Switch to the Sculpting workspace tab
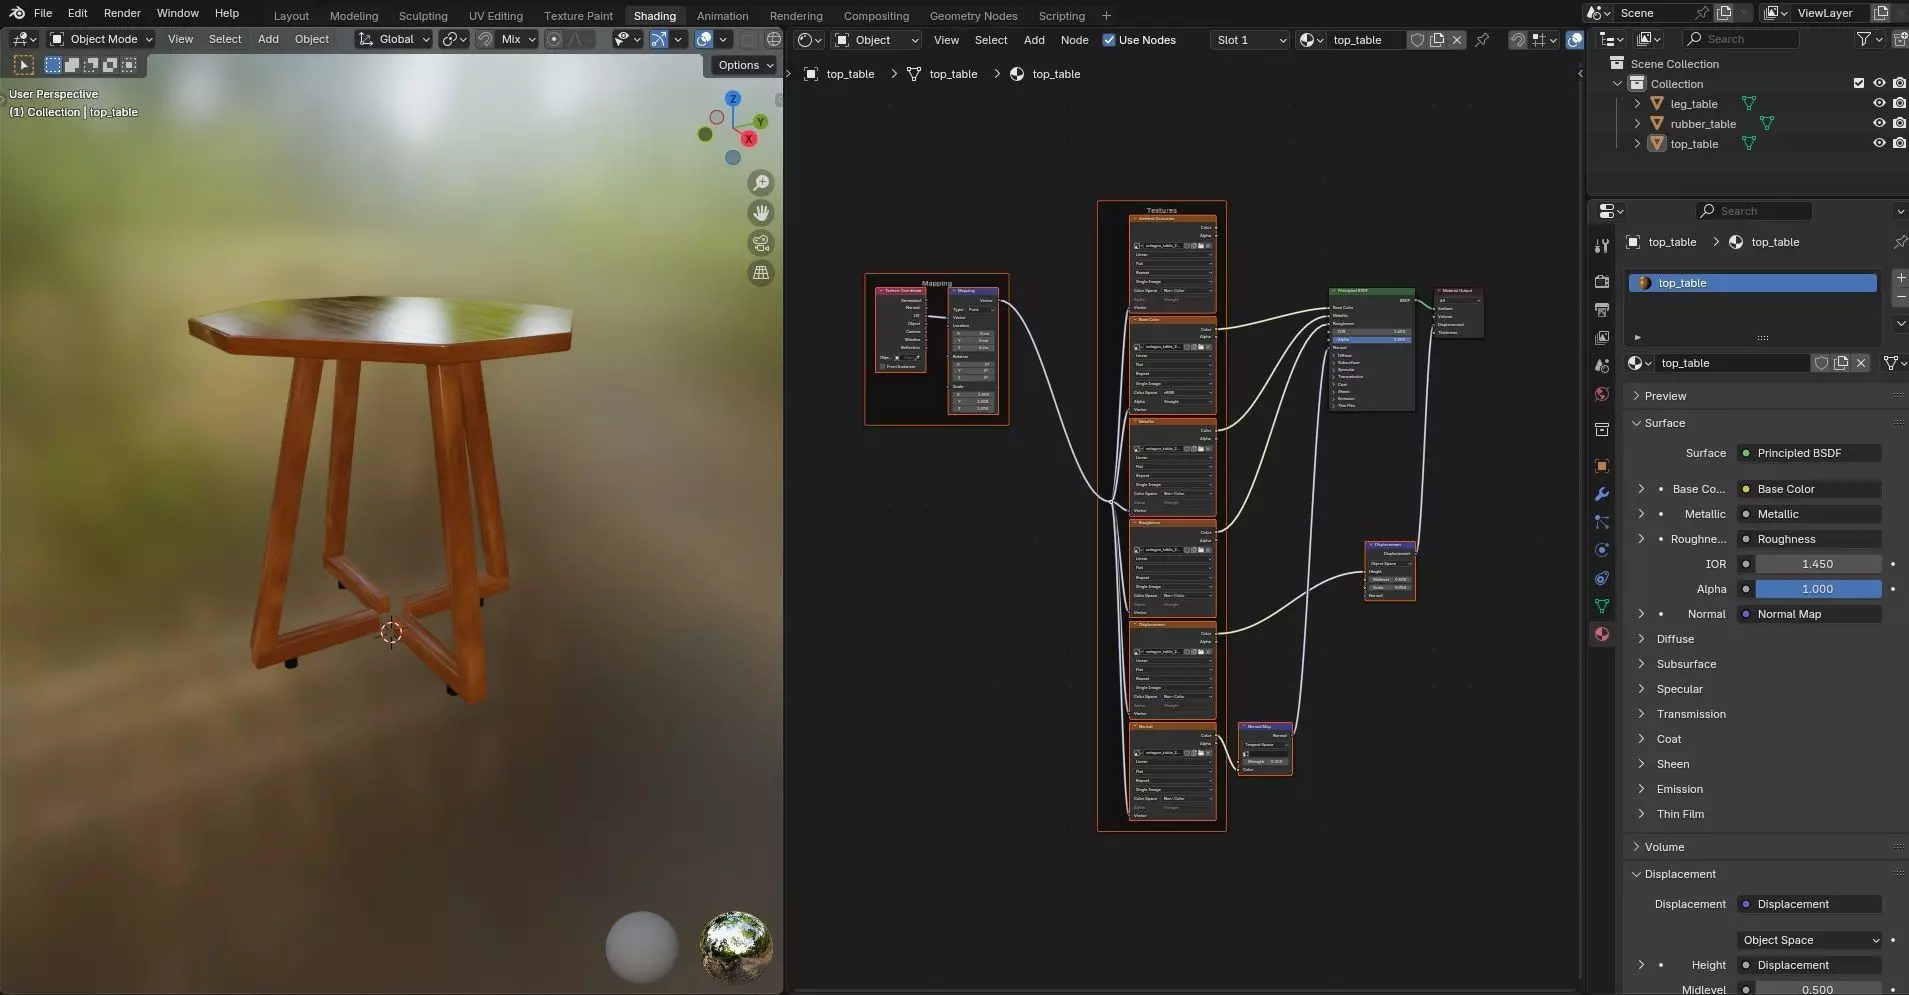 pyautogui.click(x=422, y=16)
